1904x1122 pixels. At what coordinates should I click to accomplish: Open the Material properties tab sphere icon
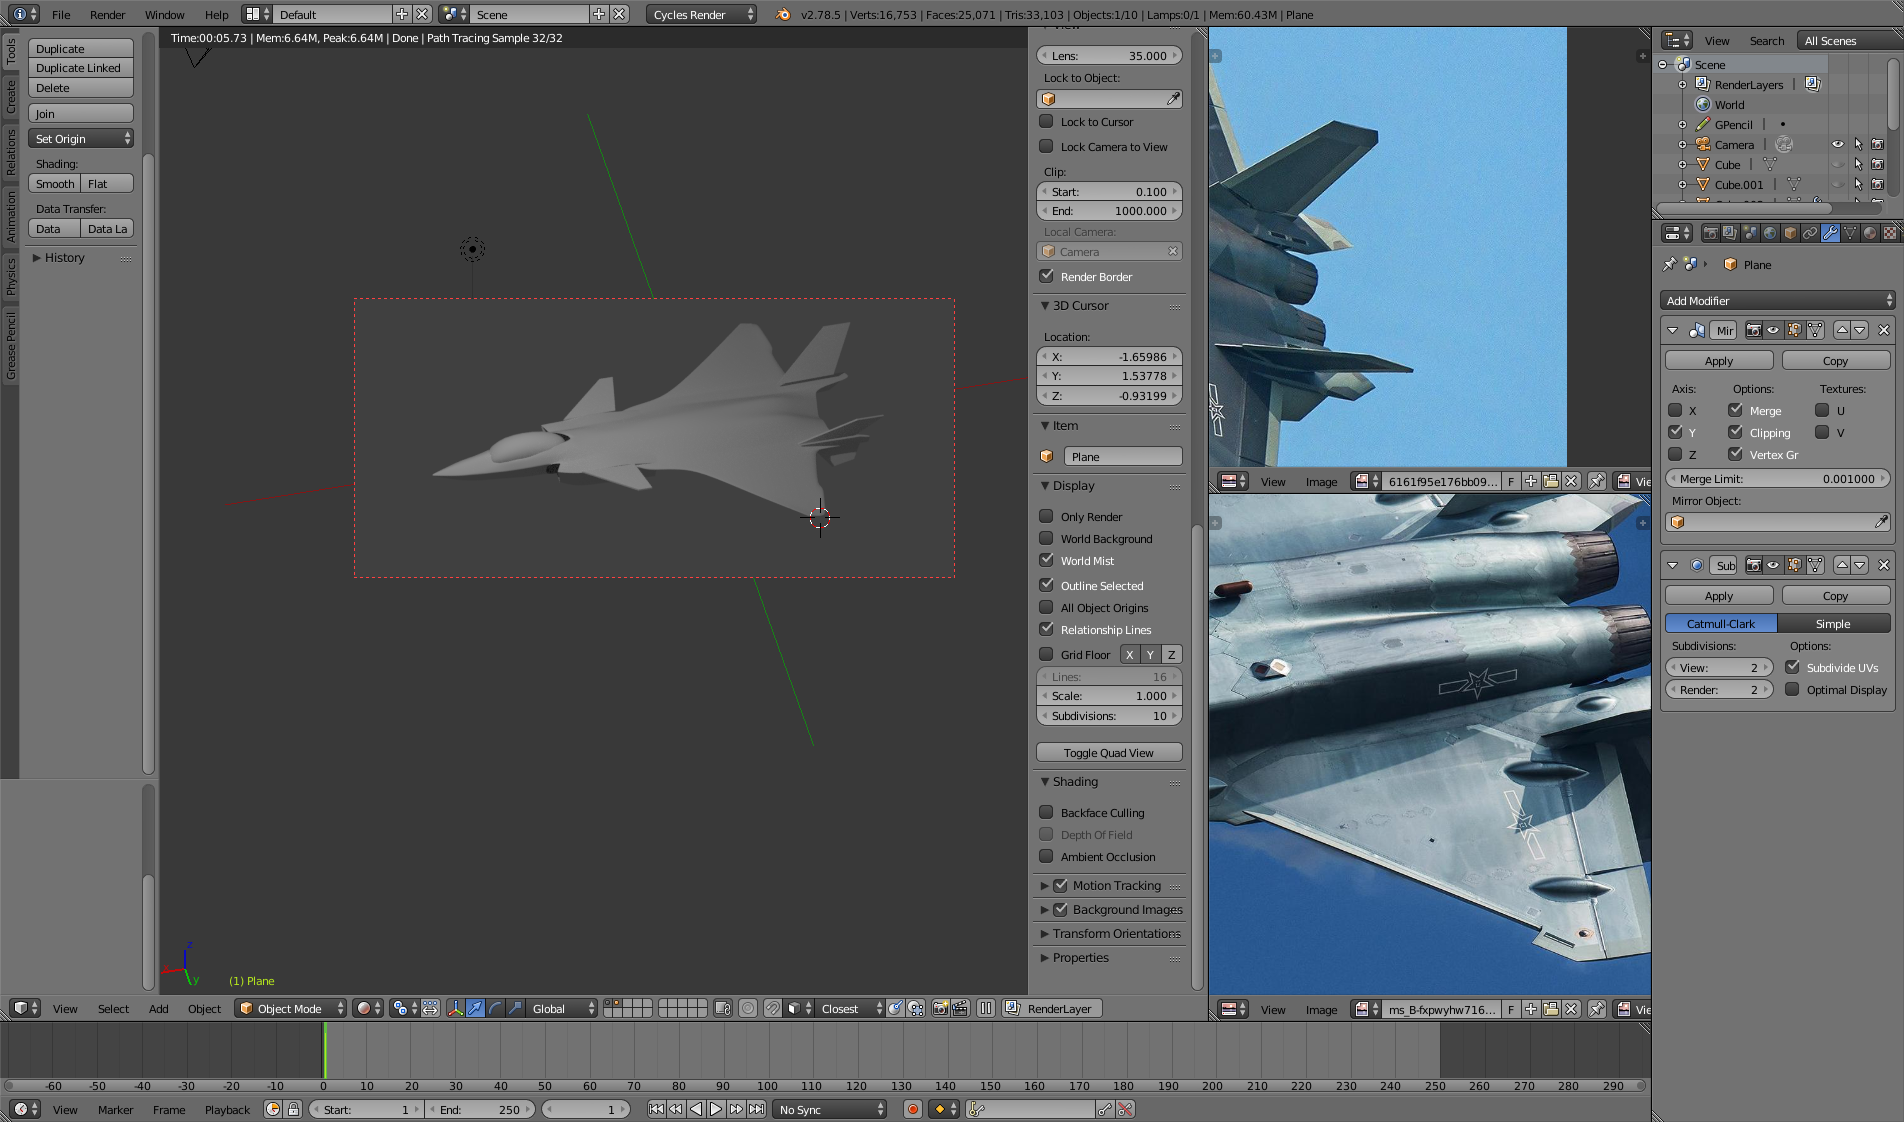point(1870,233)
